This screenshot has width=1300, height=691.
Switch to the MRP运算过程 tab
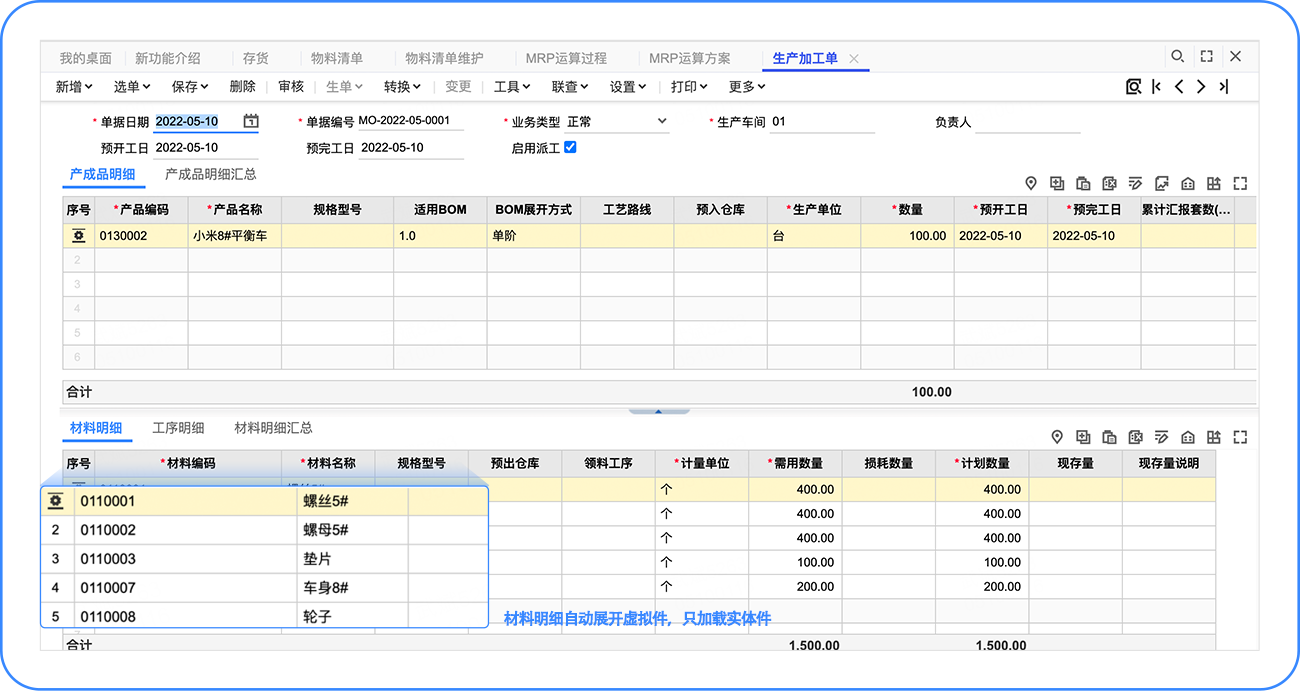566,58
